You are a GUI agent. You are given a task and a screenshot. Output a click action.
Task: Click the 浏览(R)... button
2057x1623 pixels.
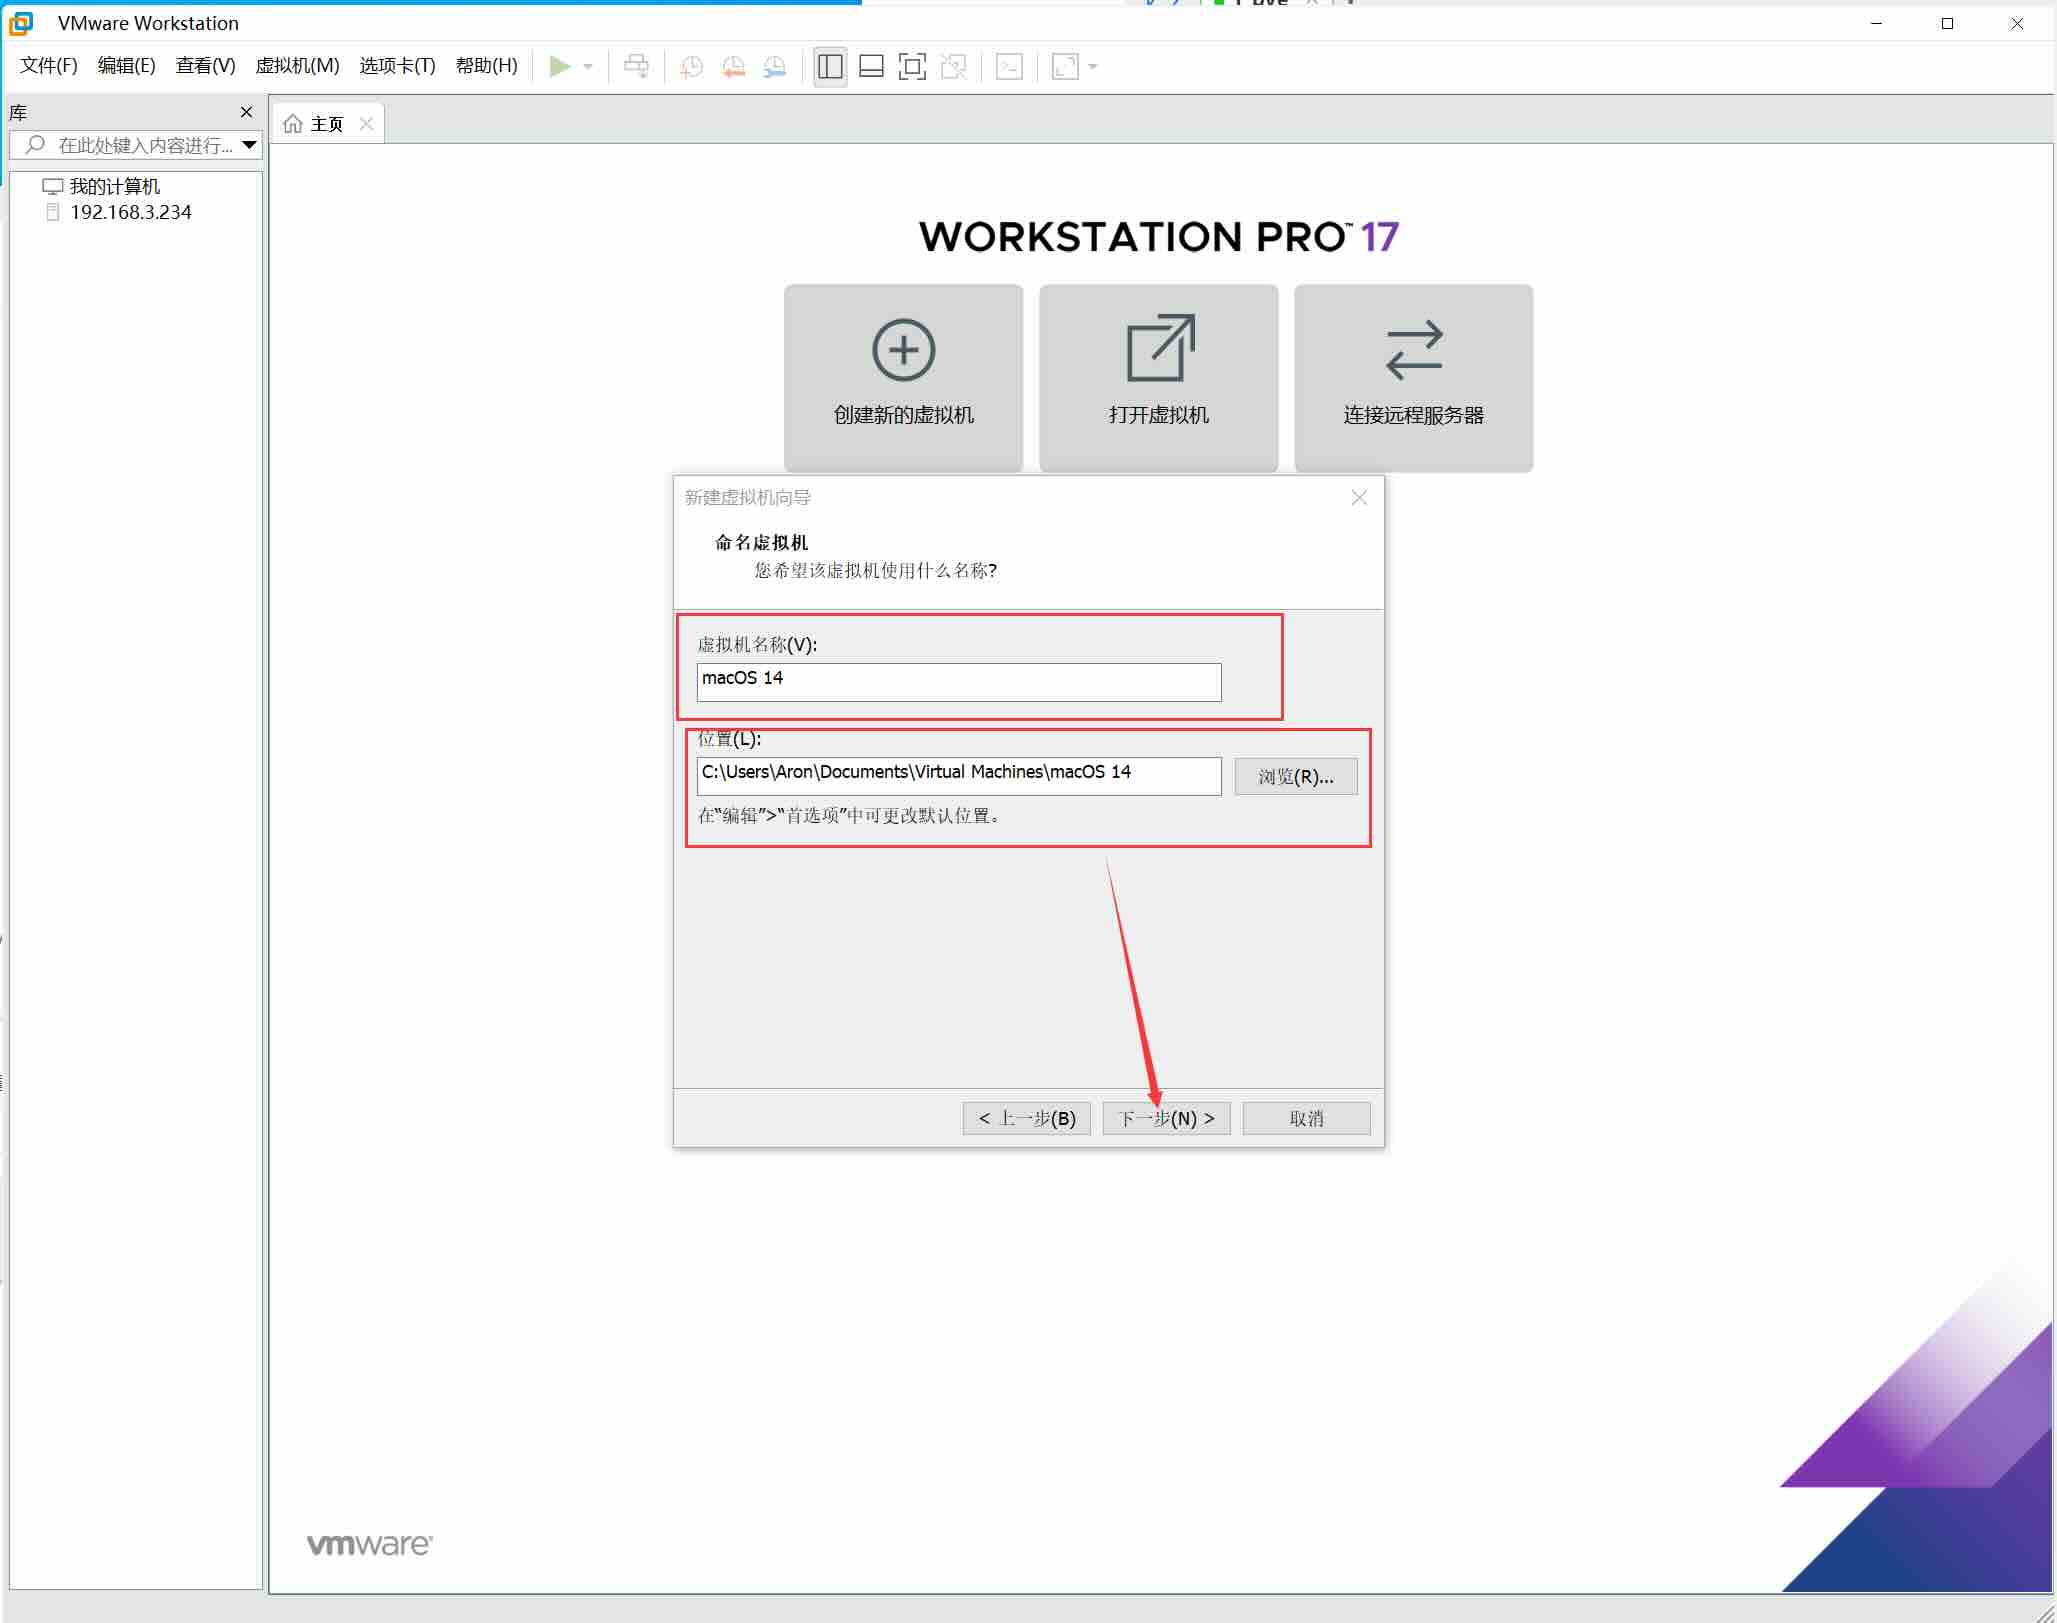1296,777
